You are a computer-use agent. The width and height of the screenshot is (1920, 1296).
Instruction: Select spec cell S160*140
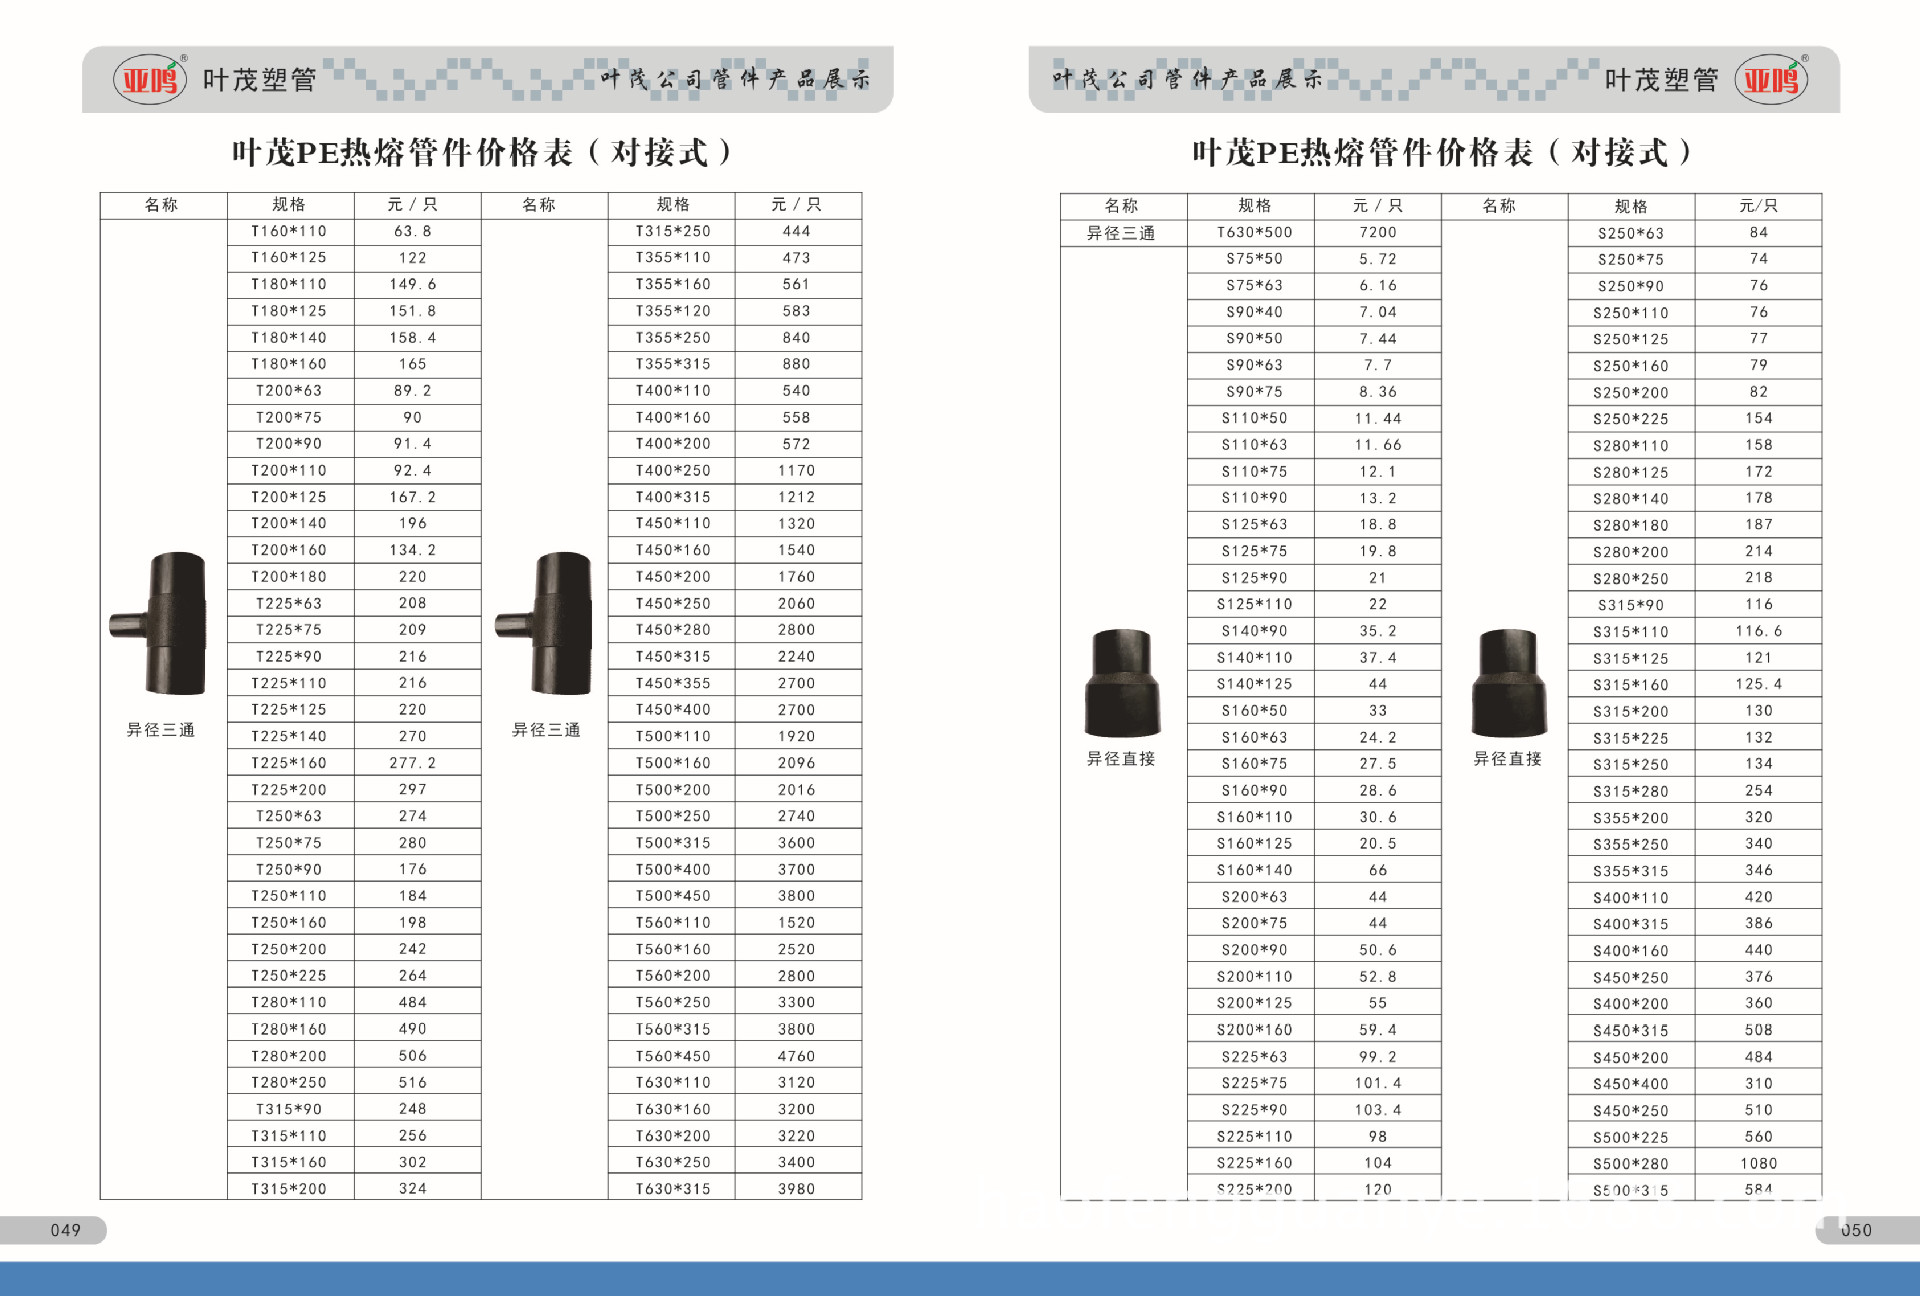[x=1251, y=870]
